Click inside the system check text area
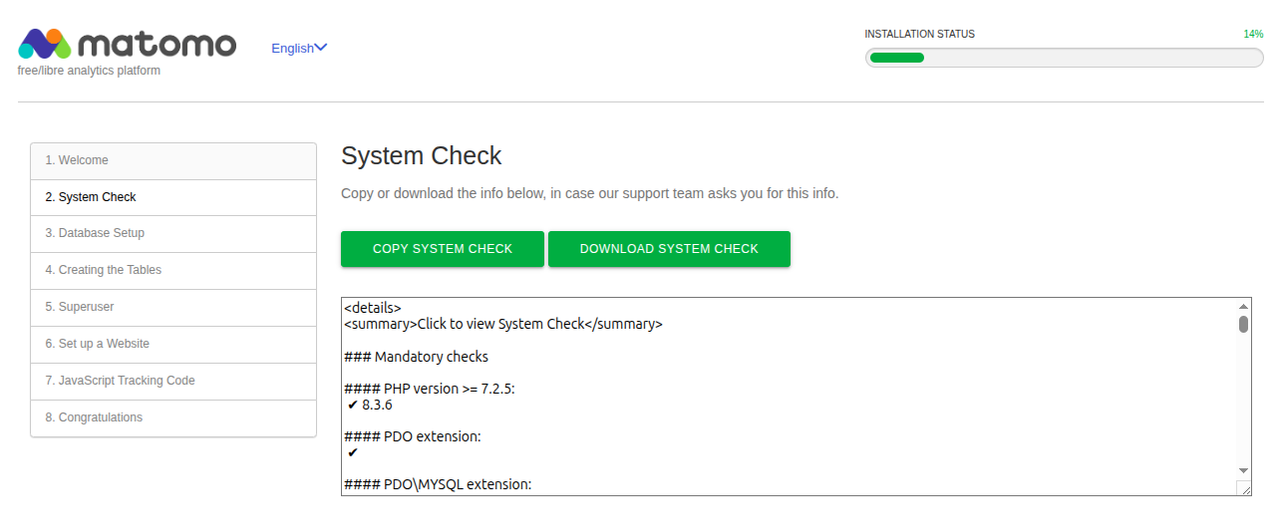The height and width of the screenshot is (508, 1280). tap(780, 400)
